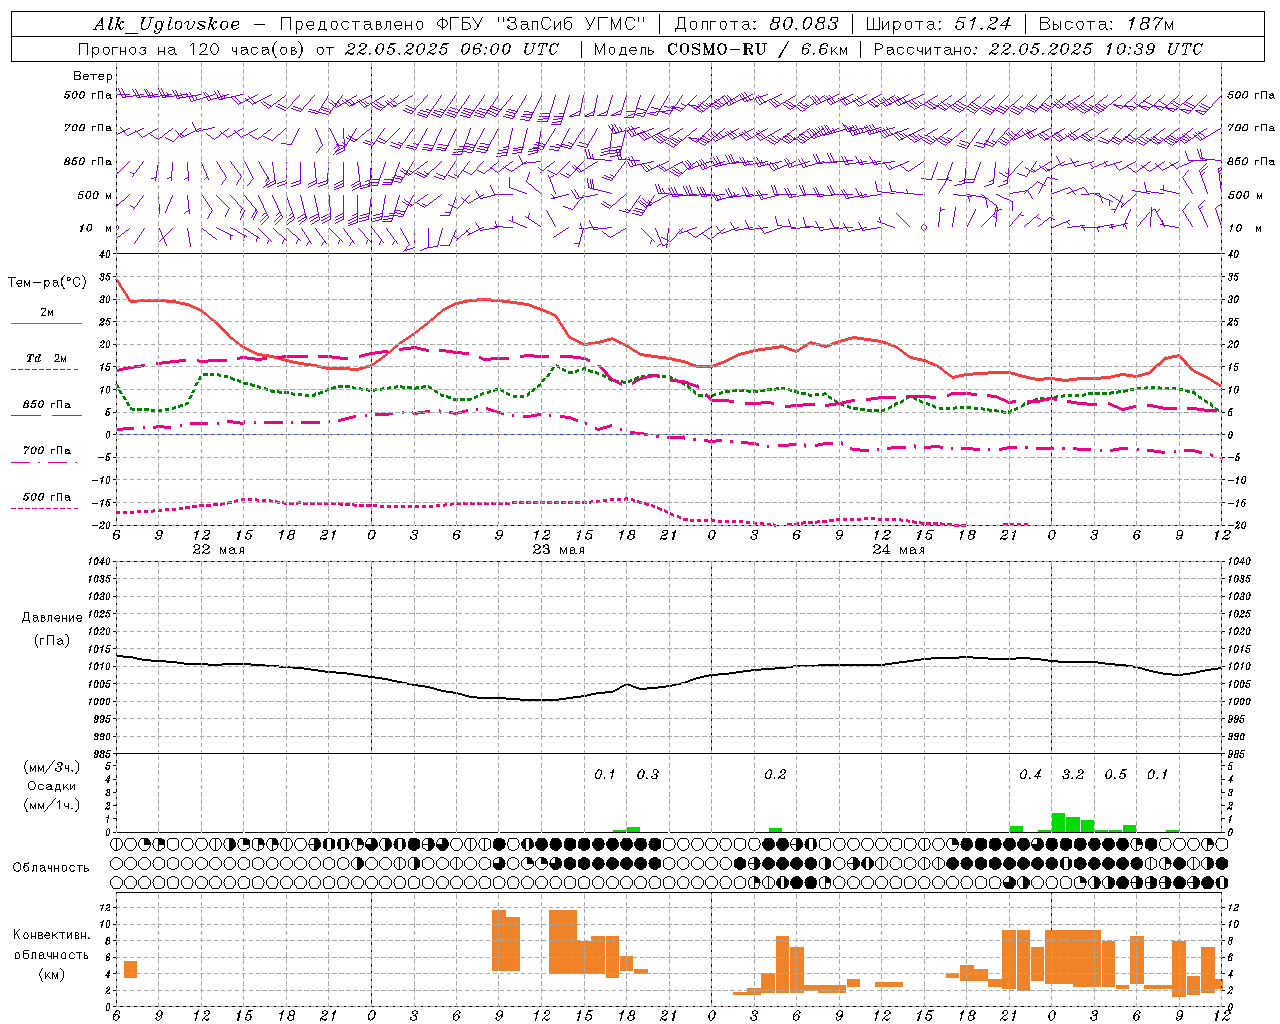The height and width of the screenshot is (1024, 1280).
Task: Click the Давление panel label
Action: click(51, 618)
